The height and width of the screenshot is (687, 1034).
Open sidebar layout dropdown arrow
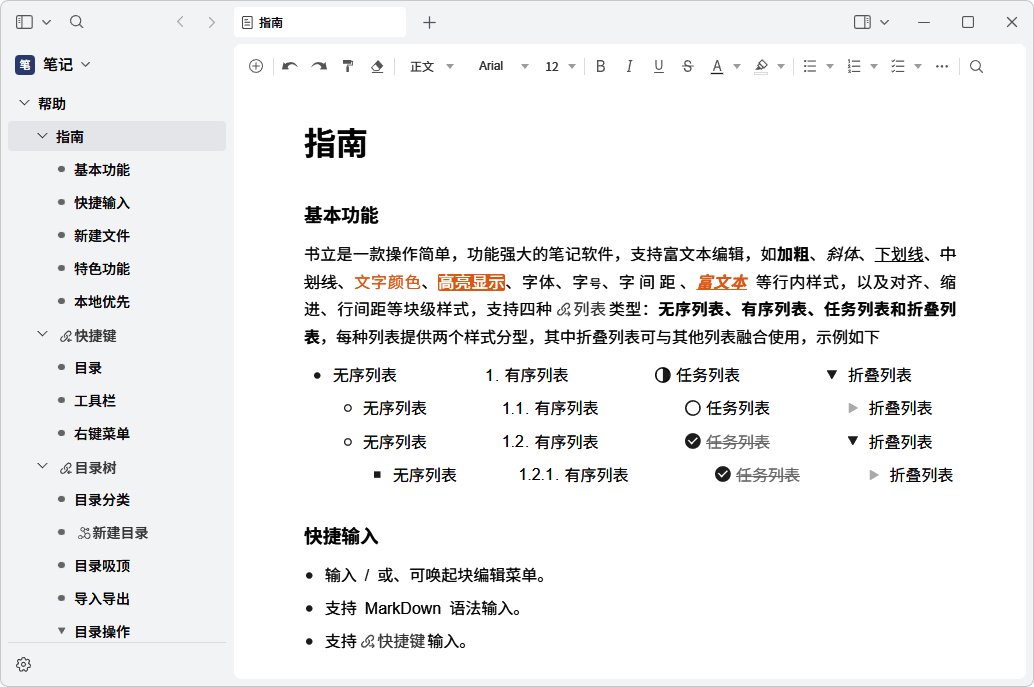(x=47, y=22)
